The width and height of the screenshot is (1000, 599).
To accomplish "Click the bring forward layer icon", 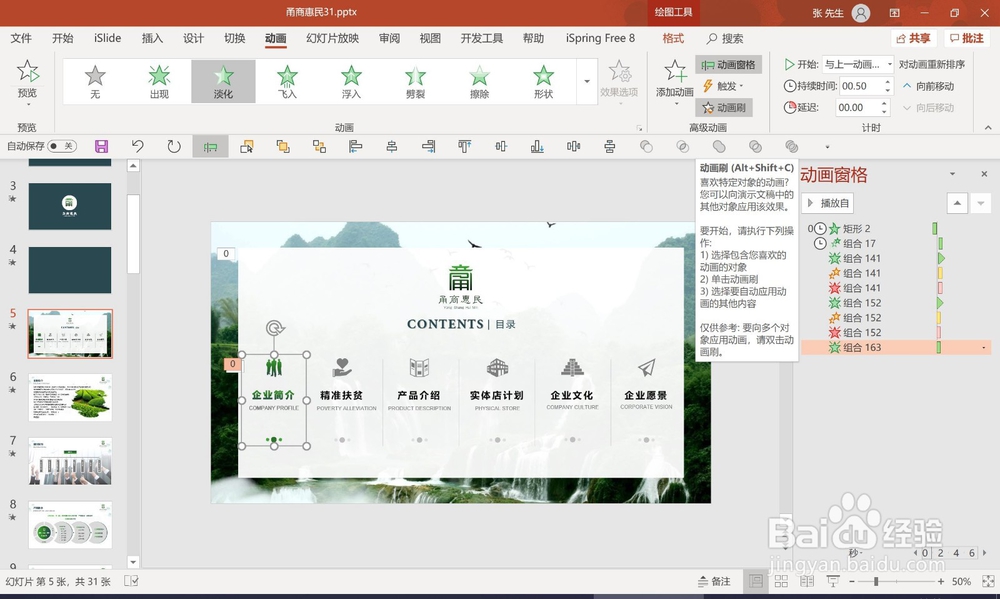I will click(x=283, y=147).
